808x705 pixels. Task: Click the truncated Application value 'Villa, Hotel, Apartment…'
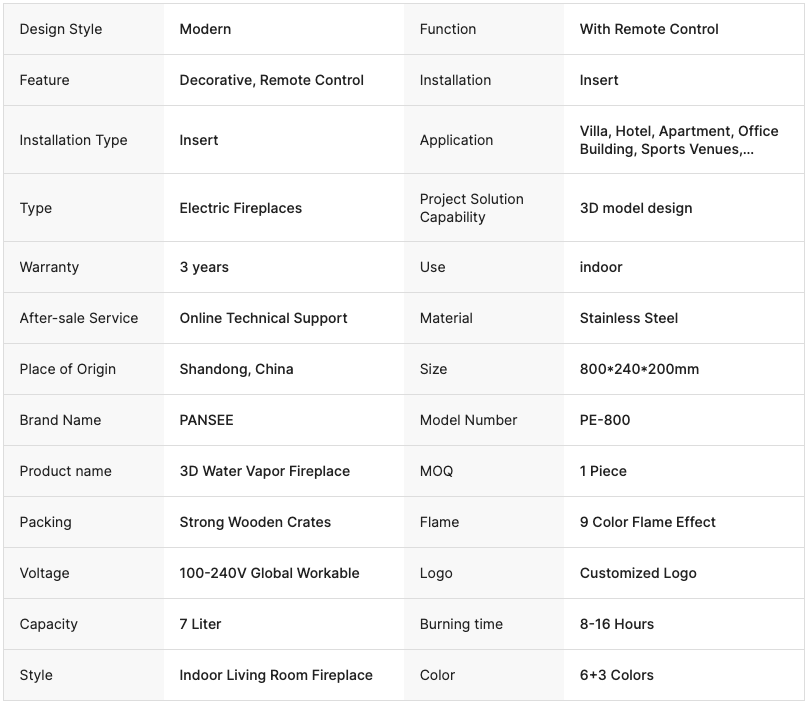(x=678, y=140)
